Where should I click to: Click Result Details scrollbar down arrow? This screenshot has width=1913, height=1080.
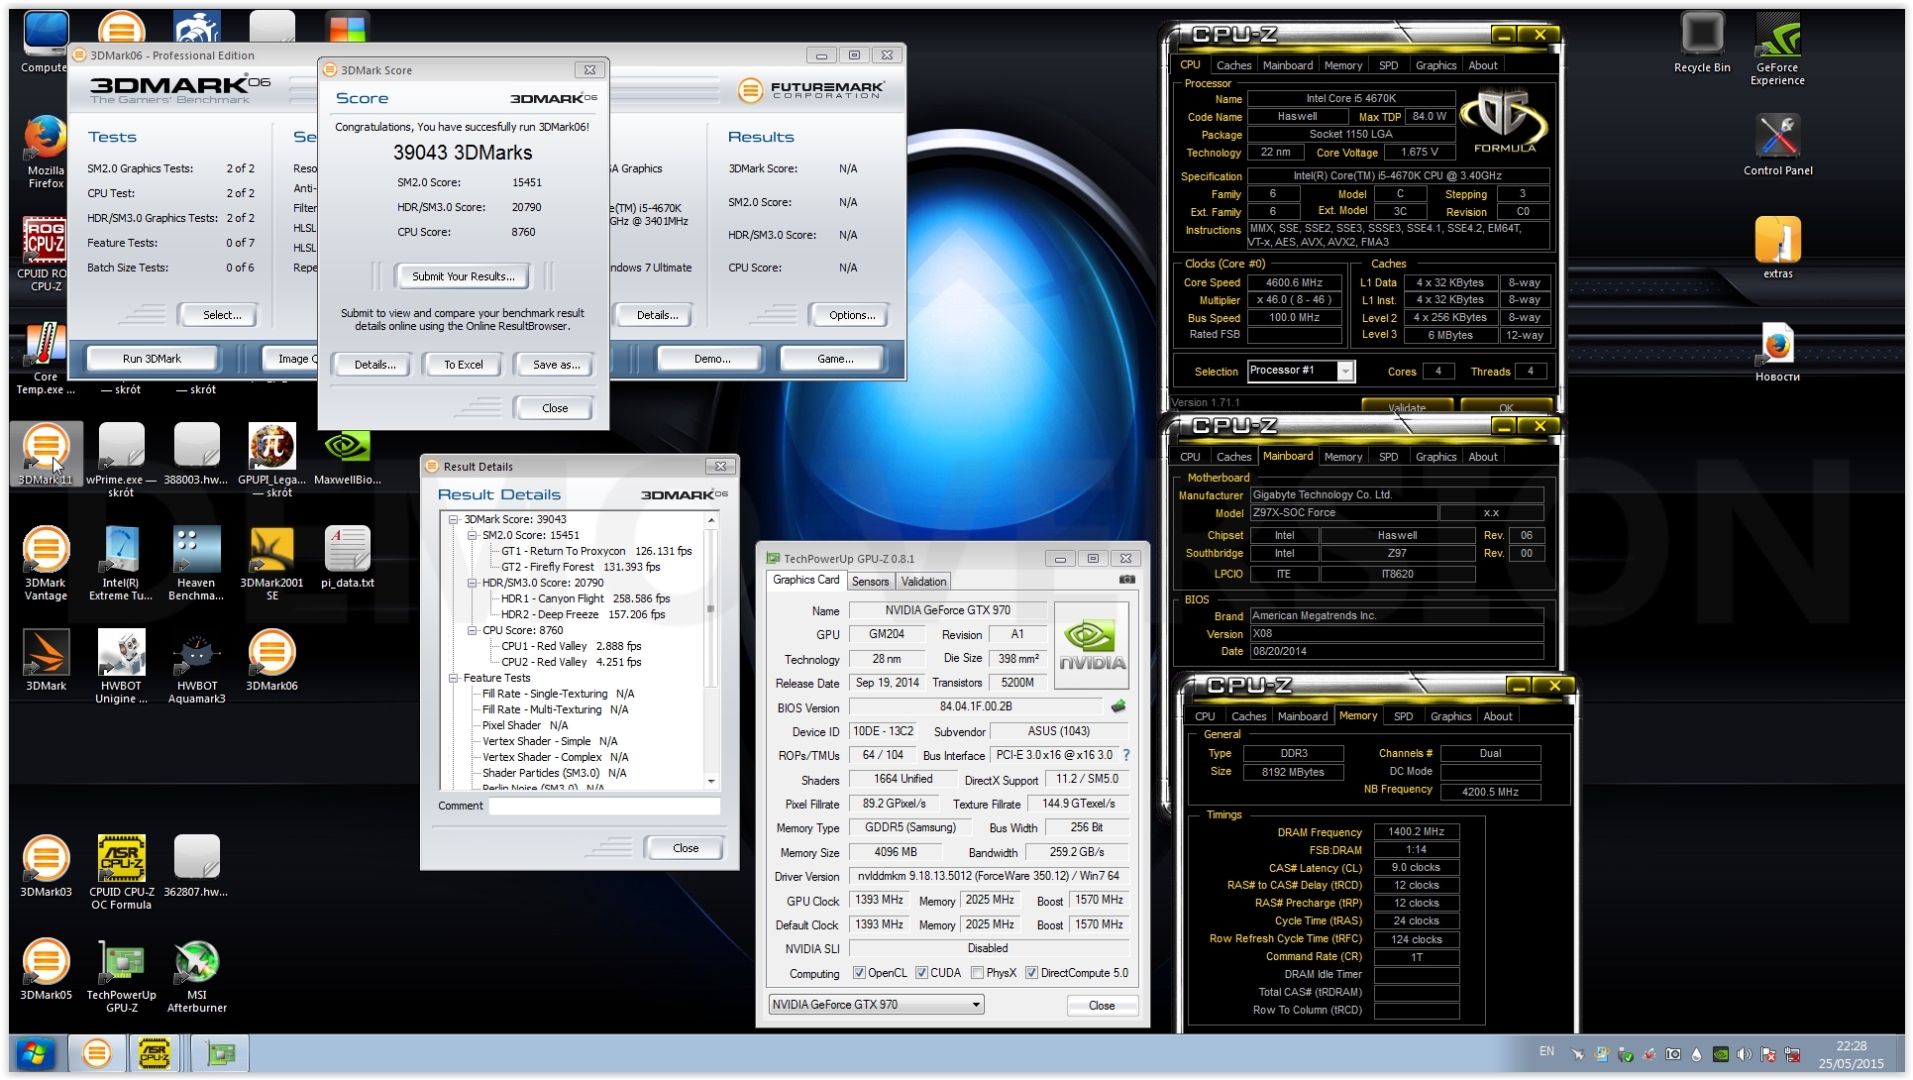pyautogui.click(x=711, y=782)
